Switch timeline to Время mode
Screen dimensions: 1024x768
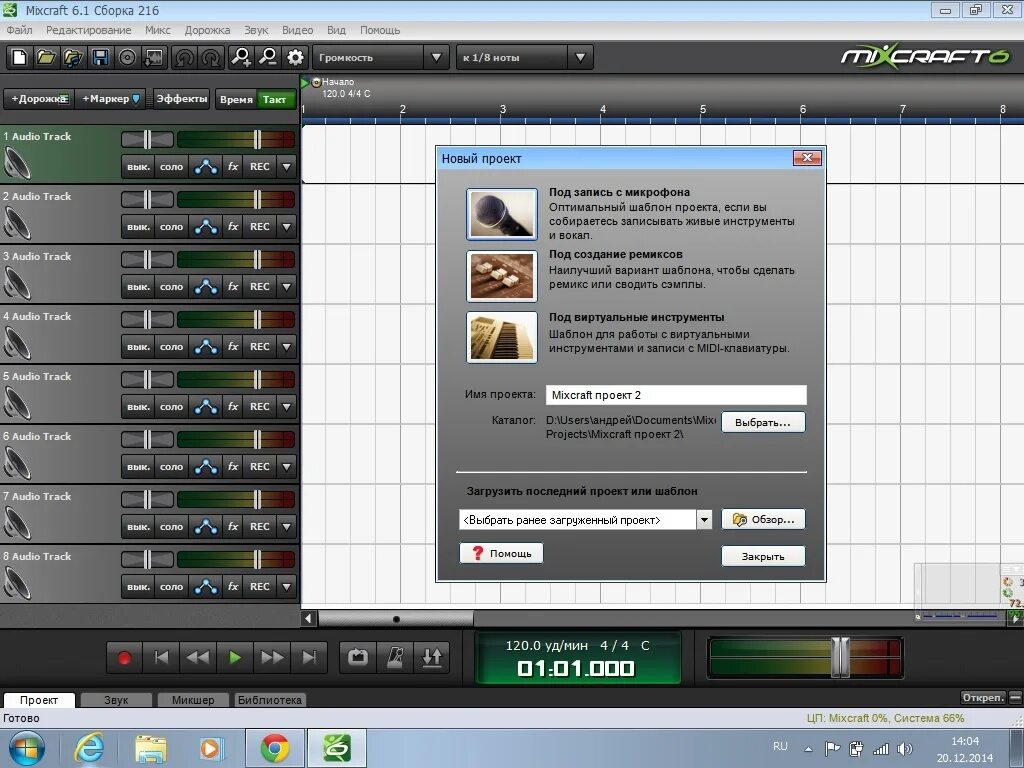click(x=236, y=99)
